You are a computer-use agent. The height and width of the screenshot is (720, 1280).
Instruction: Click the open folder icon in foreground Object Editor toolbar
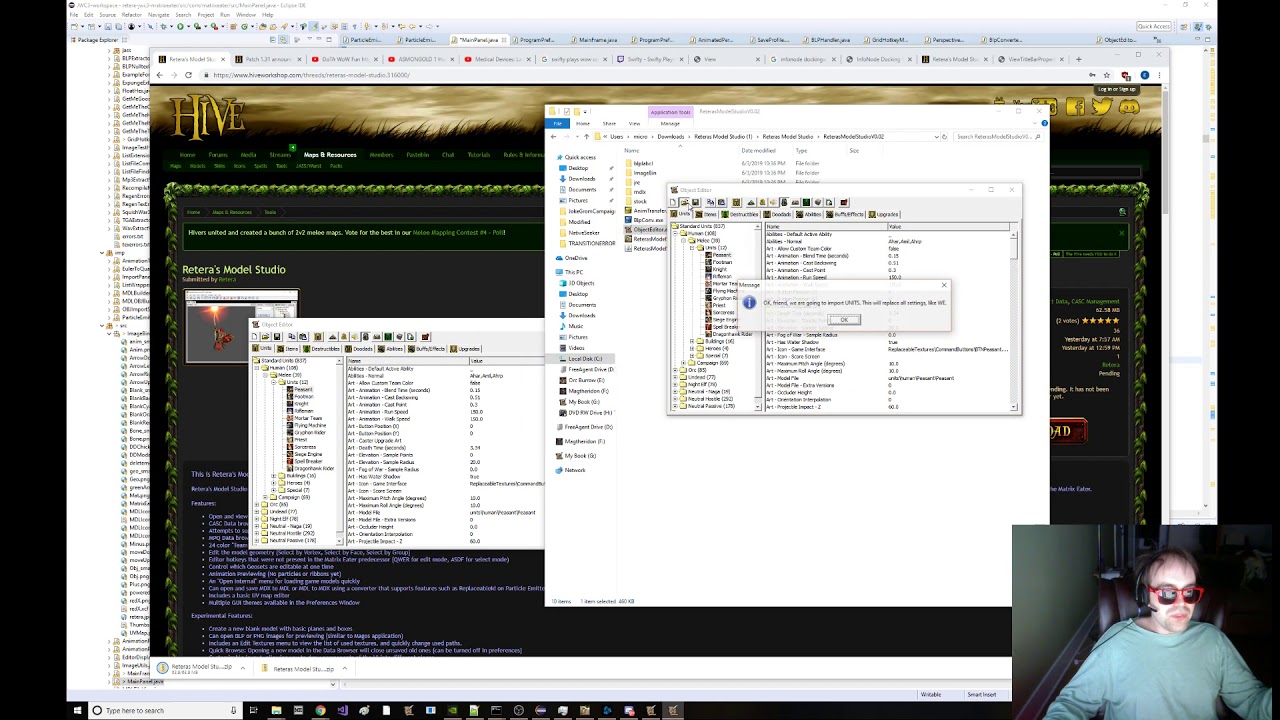[684, 203]
